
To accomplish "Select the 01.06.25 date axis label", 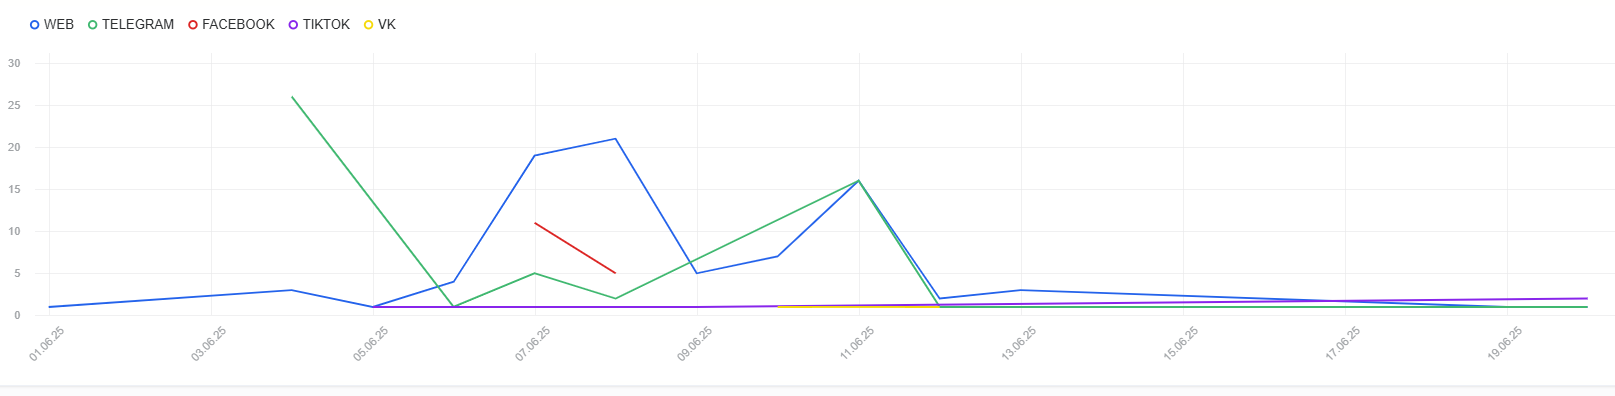I will tap(47, 343).
